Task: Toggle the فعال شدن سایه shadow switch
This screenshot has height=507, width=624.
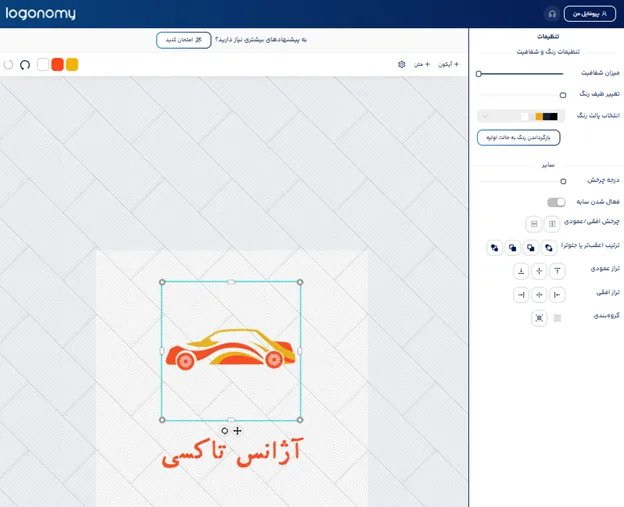Action: point(556,202)
